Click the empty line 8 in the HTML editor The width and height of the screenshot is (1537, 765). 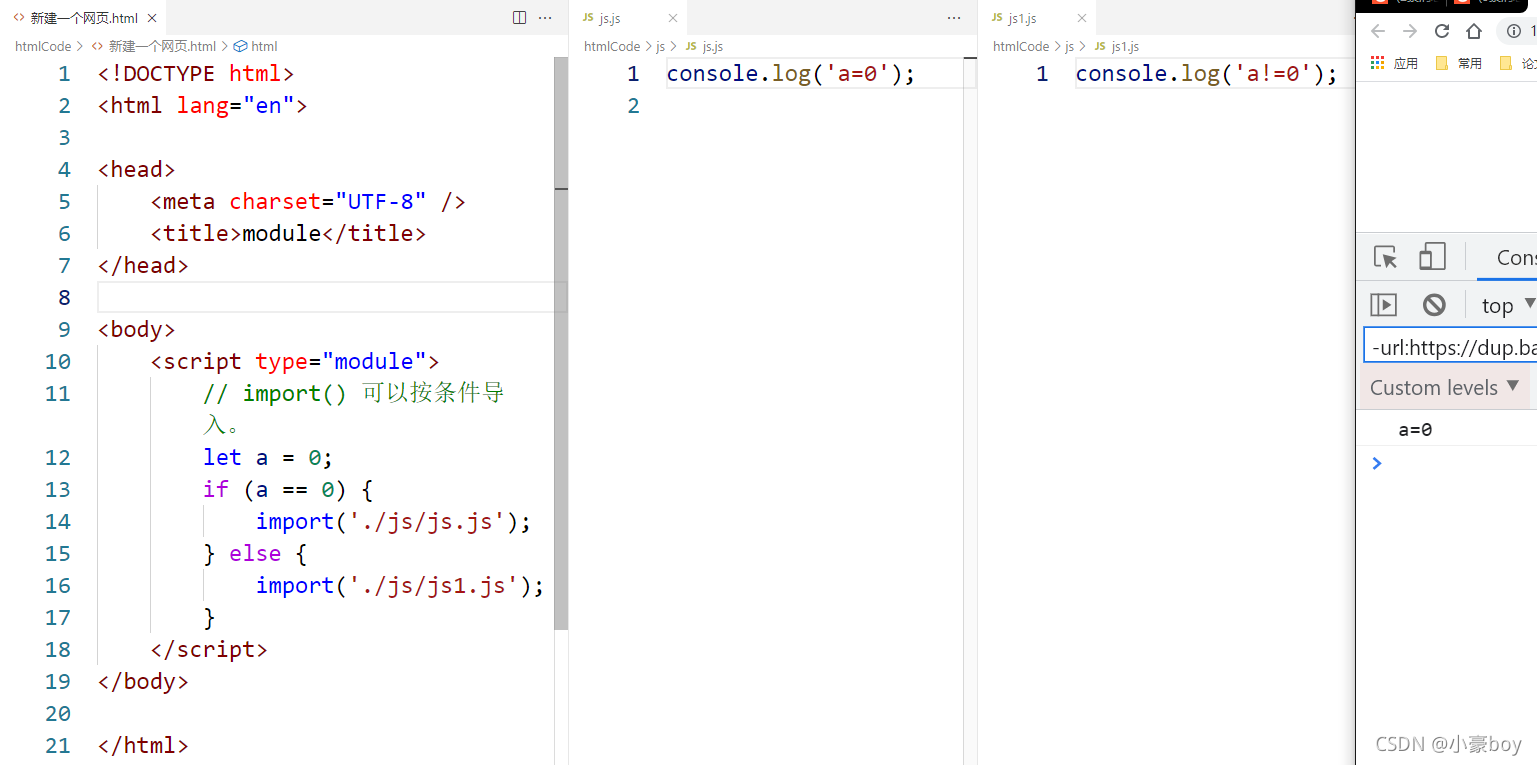pos(331,297)
